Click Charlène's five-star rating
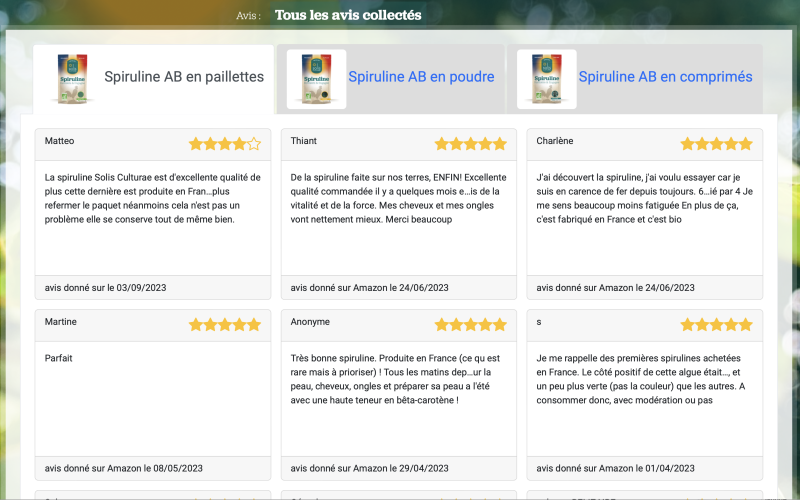The image size is (800, 500). click(716, 144)
